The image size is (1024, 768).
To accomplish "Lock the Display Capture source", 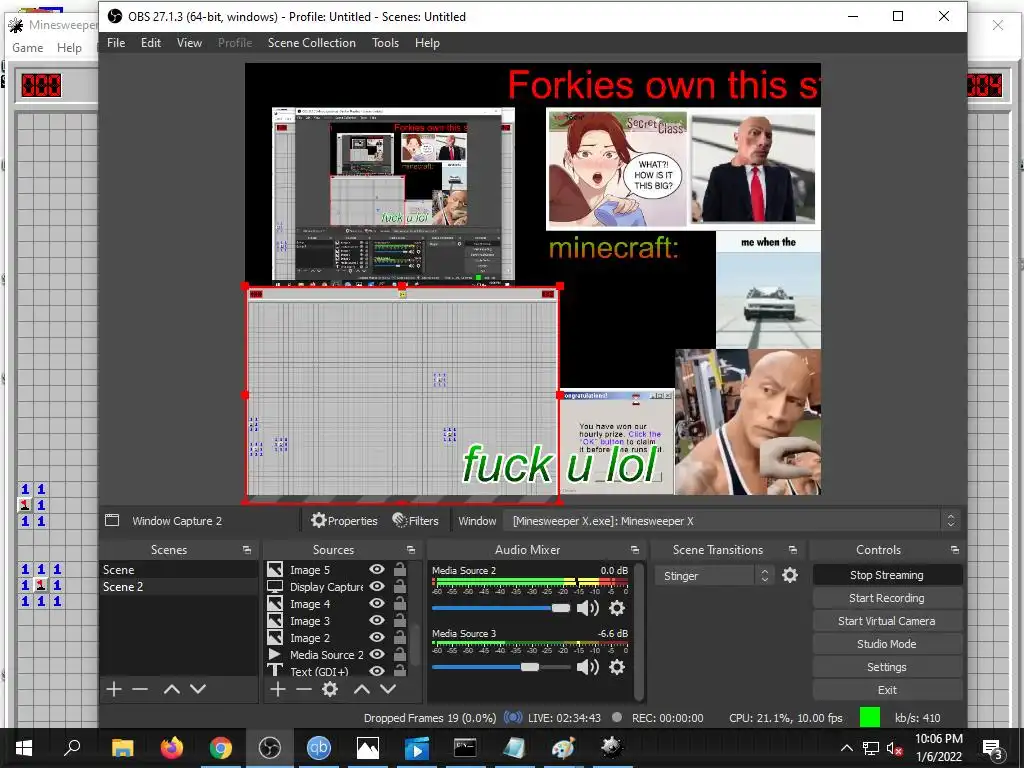I will pos(400,586).
